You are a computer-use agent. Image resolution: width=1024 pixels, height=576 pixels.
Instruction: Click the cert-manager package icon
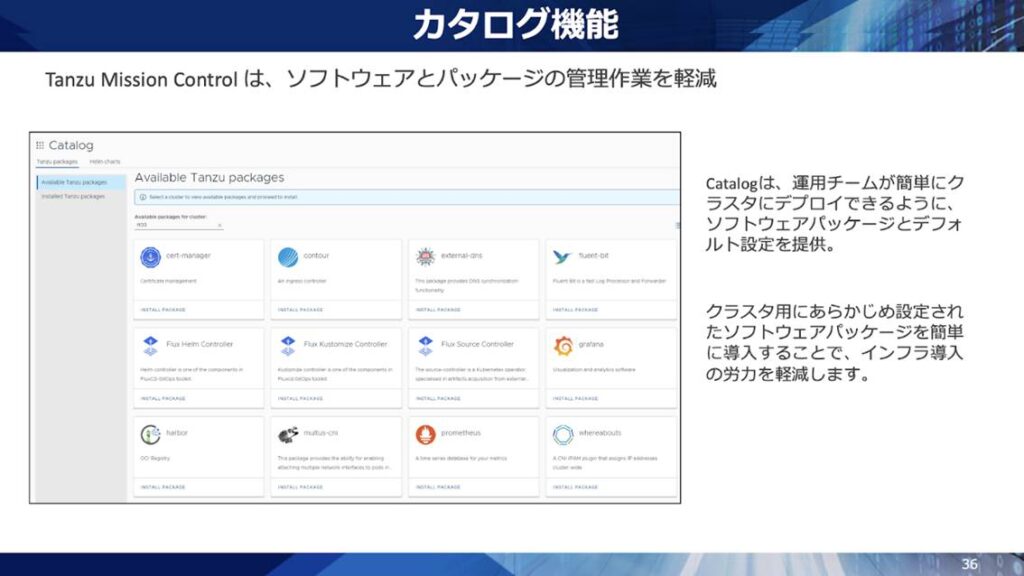click(151, 257)
